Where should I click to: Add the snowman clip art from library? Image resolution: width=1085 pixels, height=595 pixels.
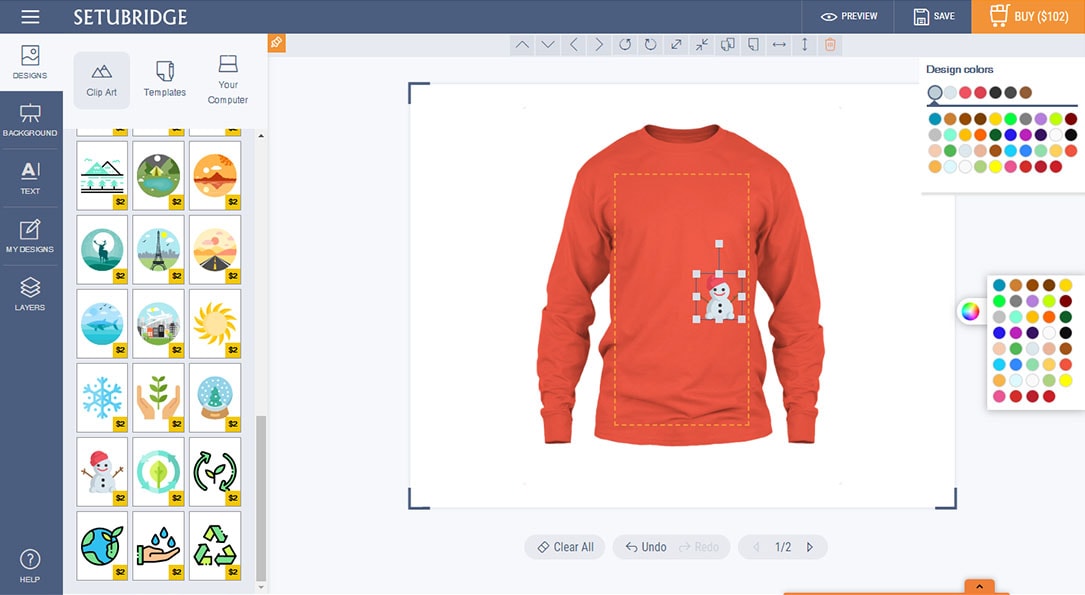click(x=102, y=472)
